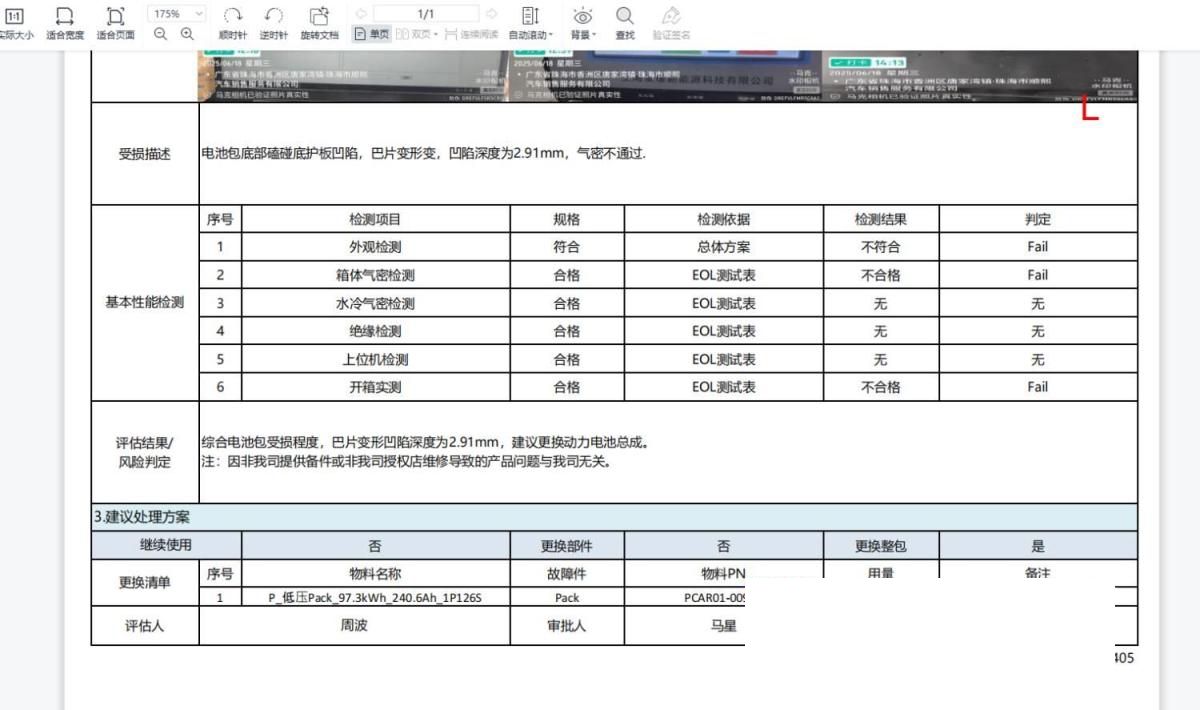Click the zoom out magnifier icon
This screenshot has width=1200, height=710.
161,34
